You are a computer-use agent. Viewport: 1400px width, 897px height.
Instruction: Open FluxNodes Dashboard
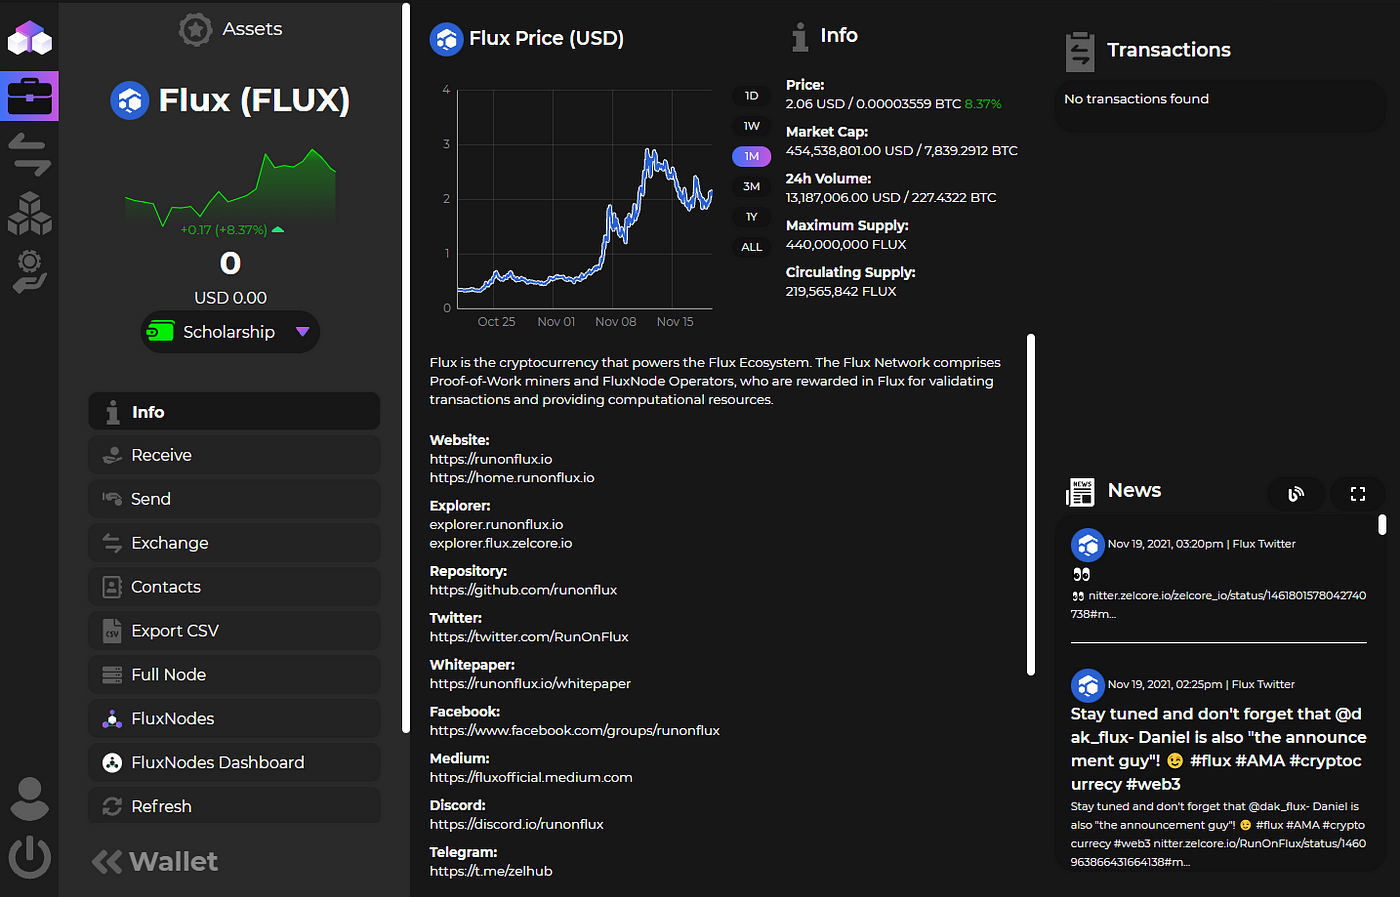234,763
